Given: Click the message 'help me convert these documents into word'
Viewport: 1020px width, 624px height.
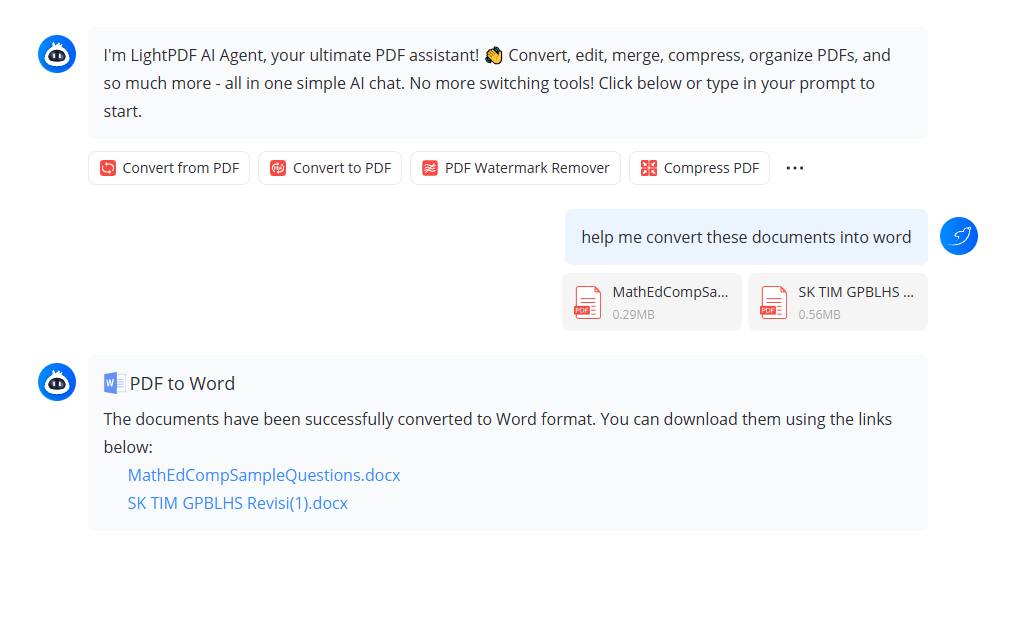Looking at the screenshot, I should tap(746, 237).
